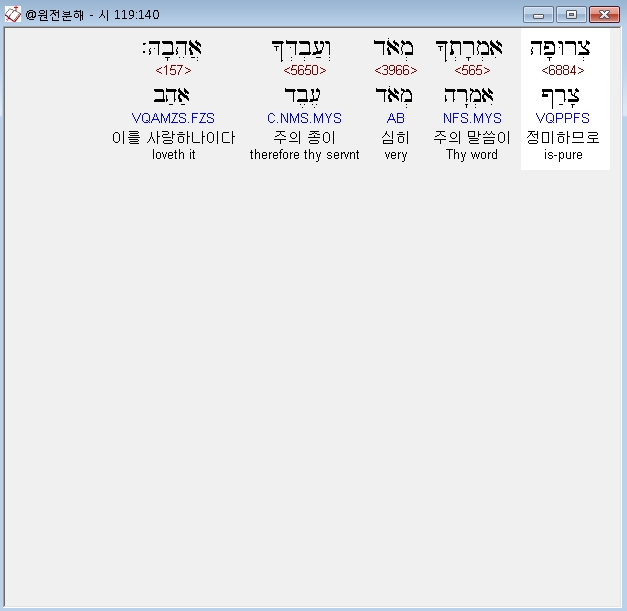Click Hebrew root word above NFS.MYS
The image size is (627, 611).
(x=469, y=96)
